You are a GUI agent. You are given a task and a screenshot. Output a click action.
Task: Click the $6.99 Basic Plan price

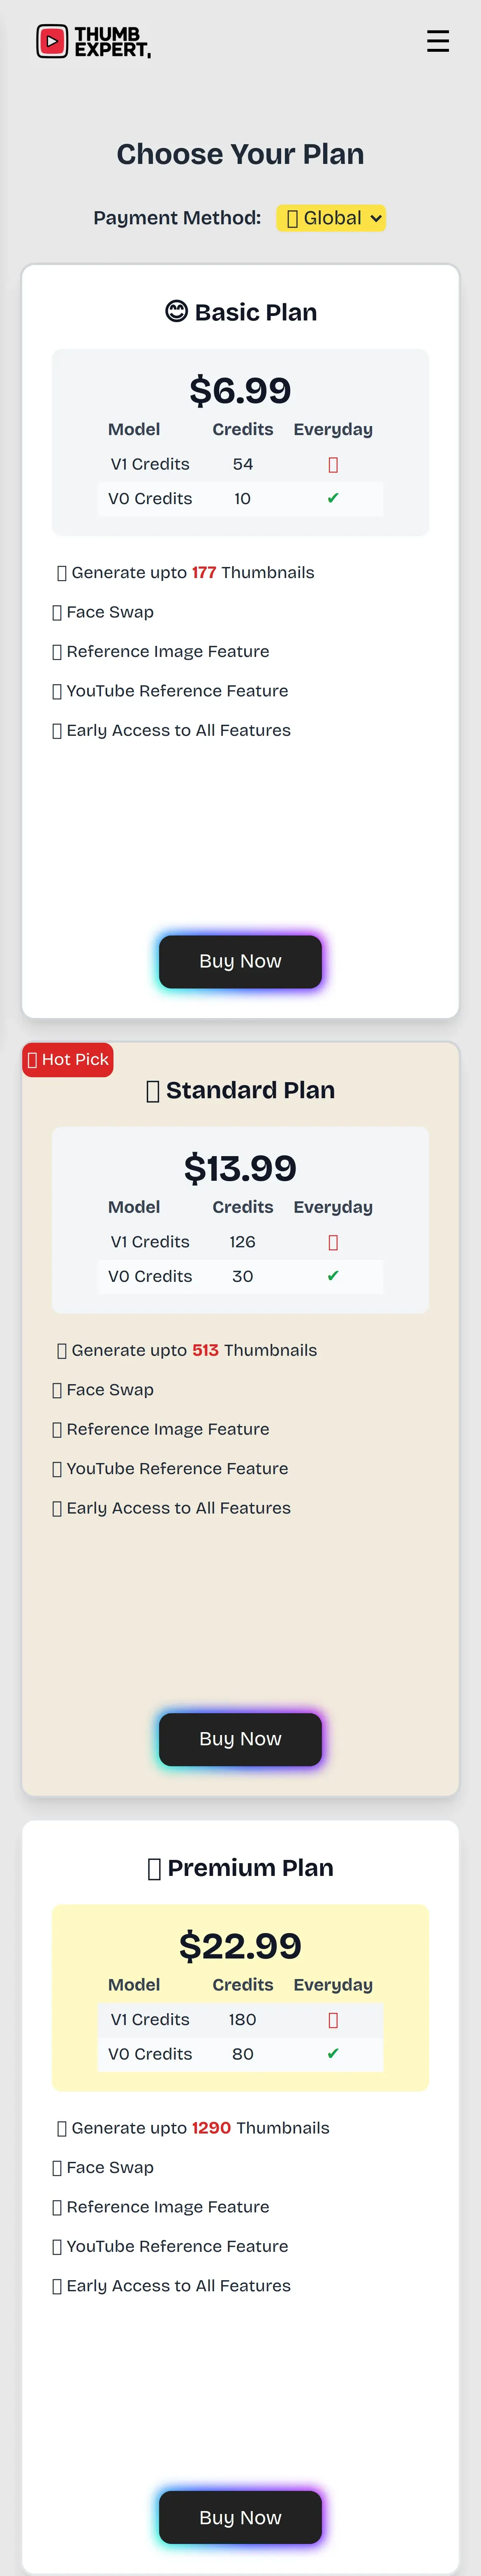(x=240, y=390)
